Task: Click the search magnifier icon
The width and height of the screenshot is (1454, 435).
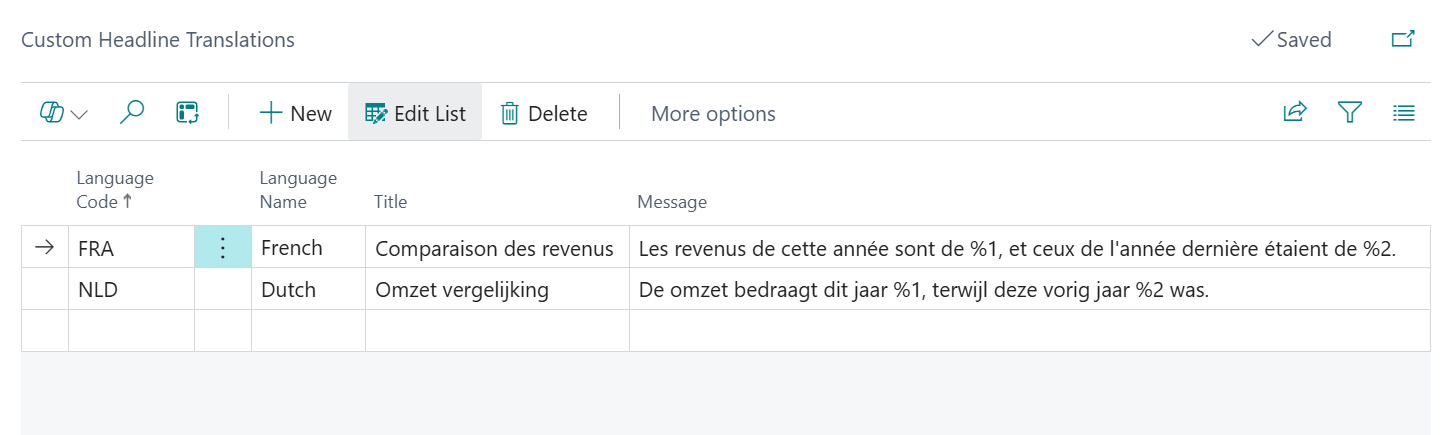Action: (x=131, y=113)
